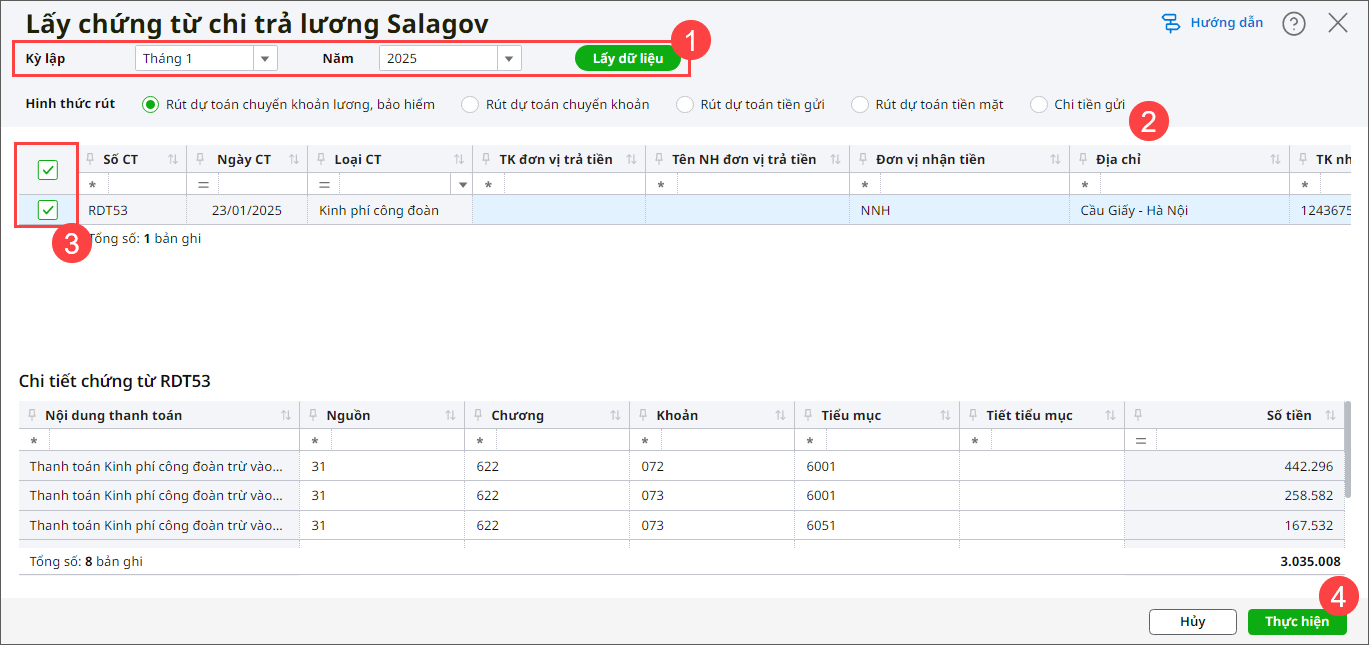The image size is (1369, 645).
Task: Select Rút dự toán tiền mặt option
Action: 860,104
